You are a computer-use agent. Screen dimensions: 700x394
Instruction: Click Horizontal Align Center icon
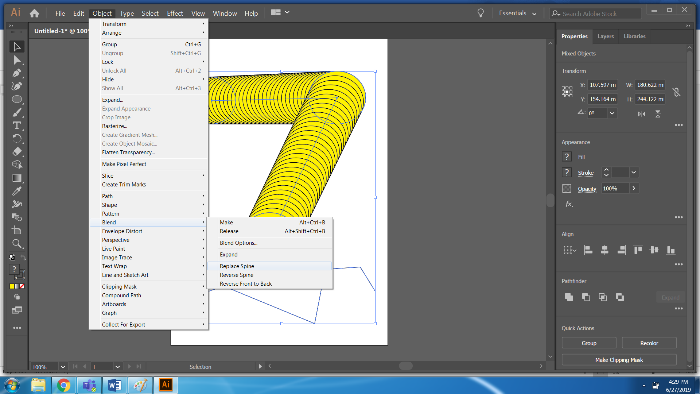pyautogui.click(x=604, y=250)
